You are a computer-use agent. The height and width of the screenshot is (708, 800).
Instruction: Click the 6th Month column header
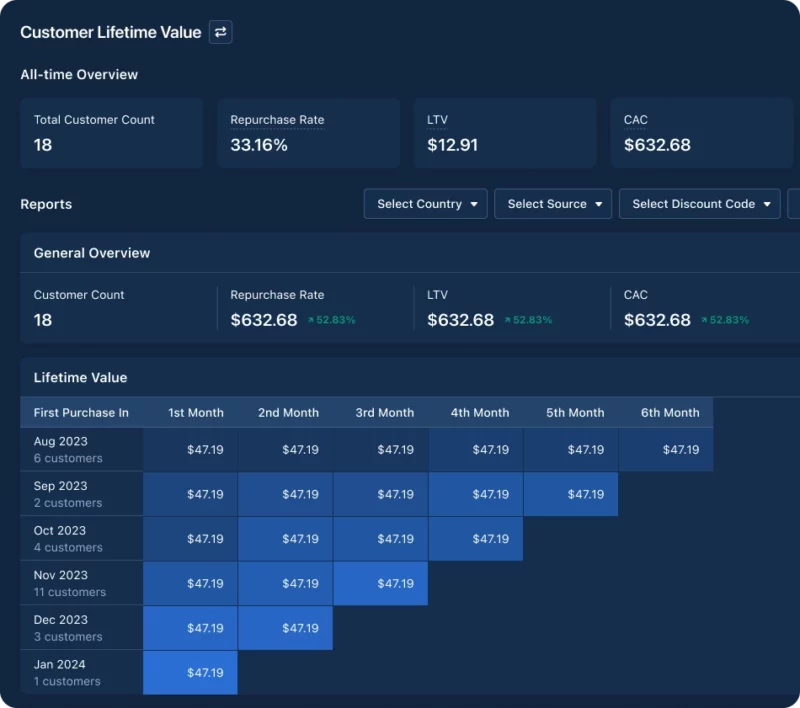(x=669, y=412)
